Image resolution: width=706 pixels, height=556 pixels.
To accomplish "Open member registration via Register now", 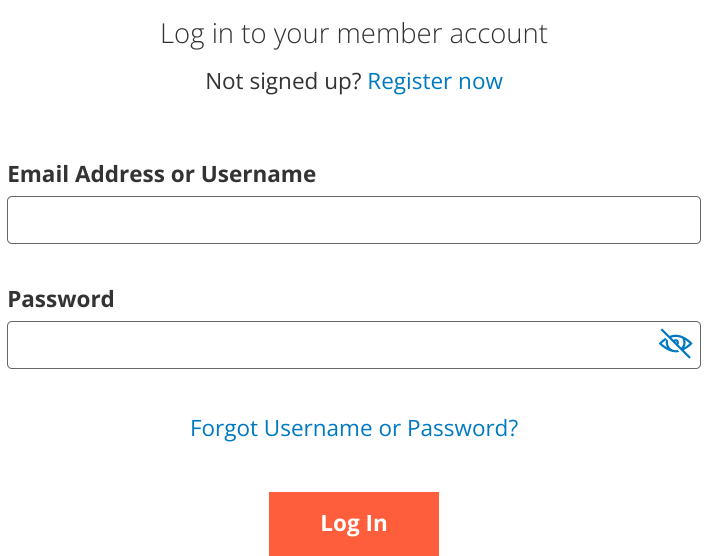I will coord(435,81).
